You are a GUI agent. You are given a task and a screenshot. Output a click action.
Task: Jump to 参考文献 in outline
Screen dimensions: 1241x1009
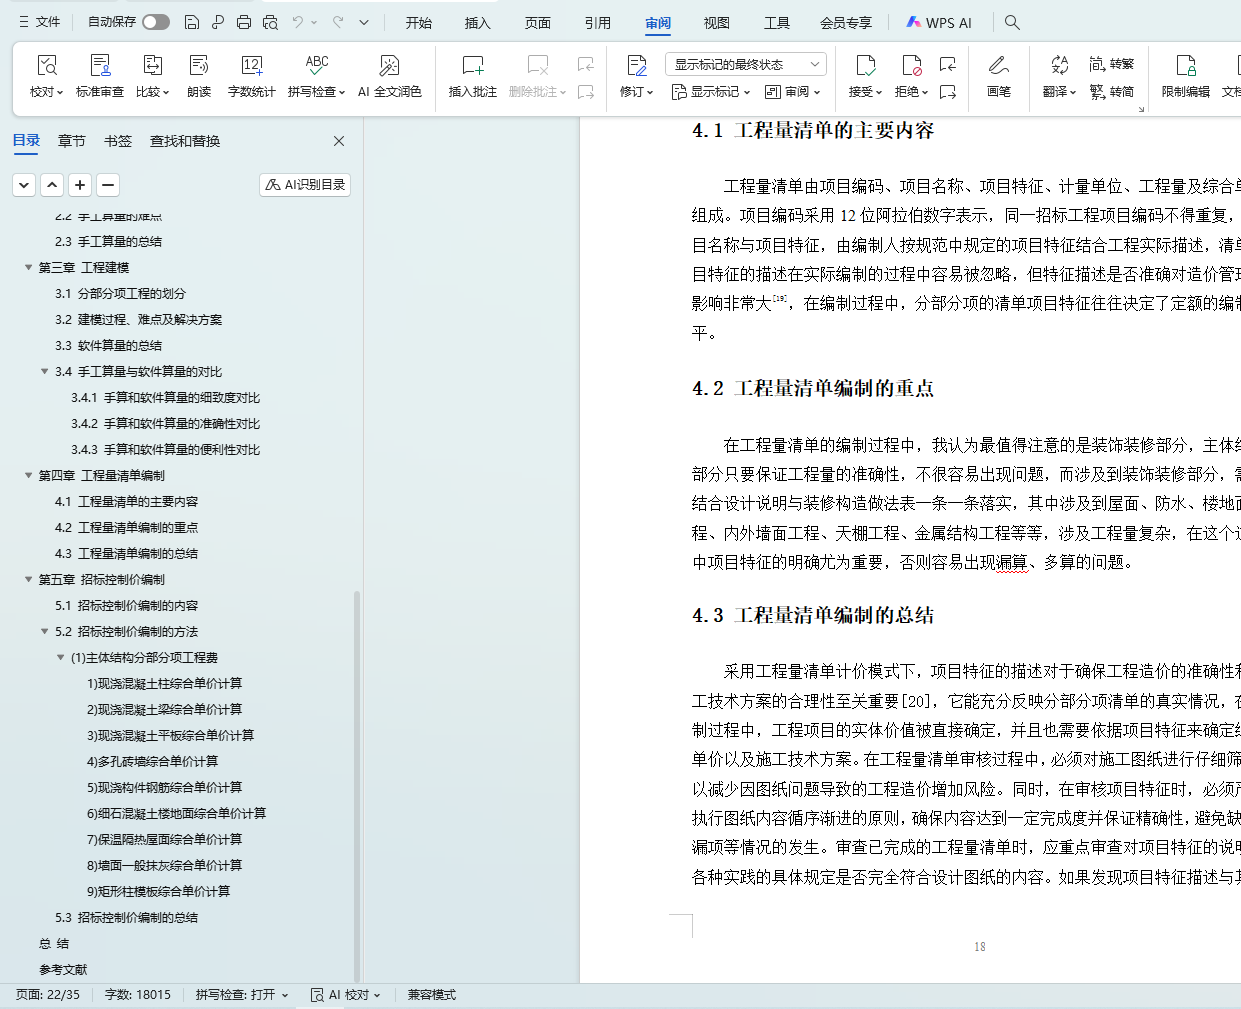pyautogui.click(x=63, y=969)
